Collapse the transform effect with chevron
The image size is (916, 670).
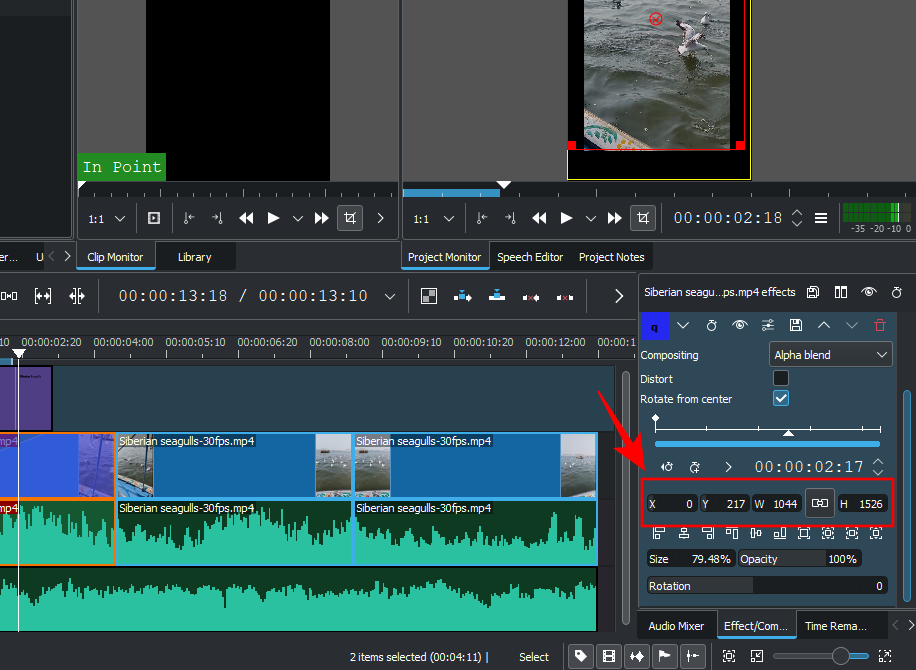pyautogui.click(x=683, y=326)
